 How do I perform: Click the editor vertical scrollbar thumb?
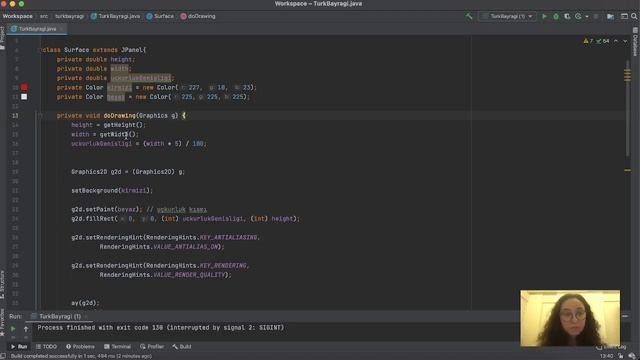(627, 108)
